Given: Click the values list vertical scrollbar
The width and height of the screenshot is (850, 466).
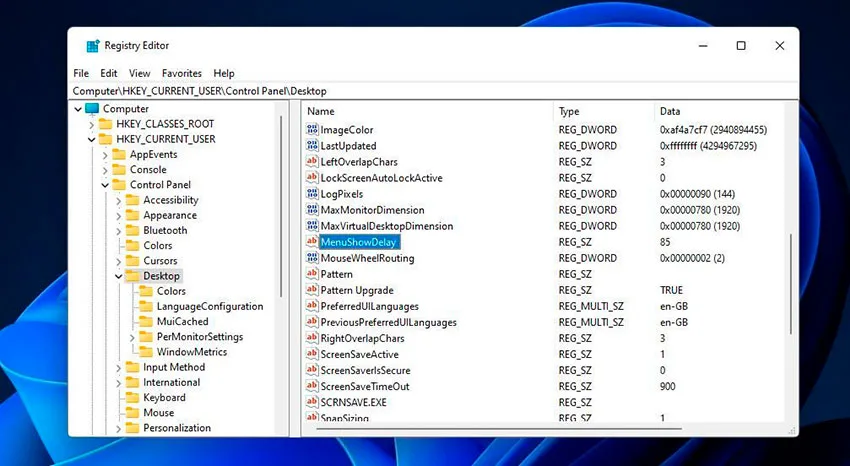Looking at the screenshot, I should tap(790, 284).
